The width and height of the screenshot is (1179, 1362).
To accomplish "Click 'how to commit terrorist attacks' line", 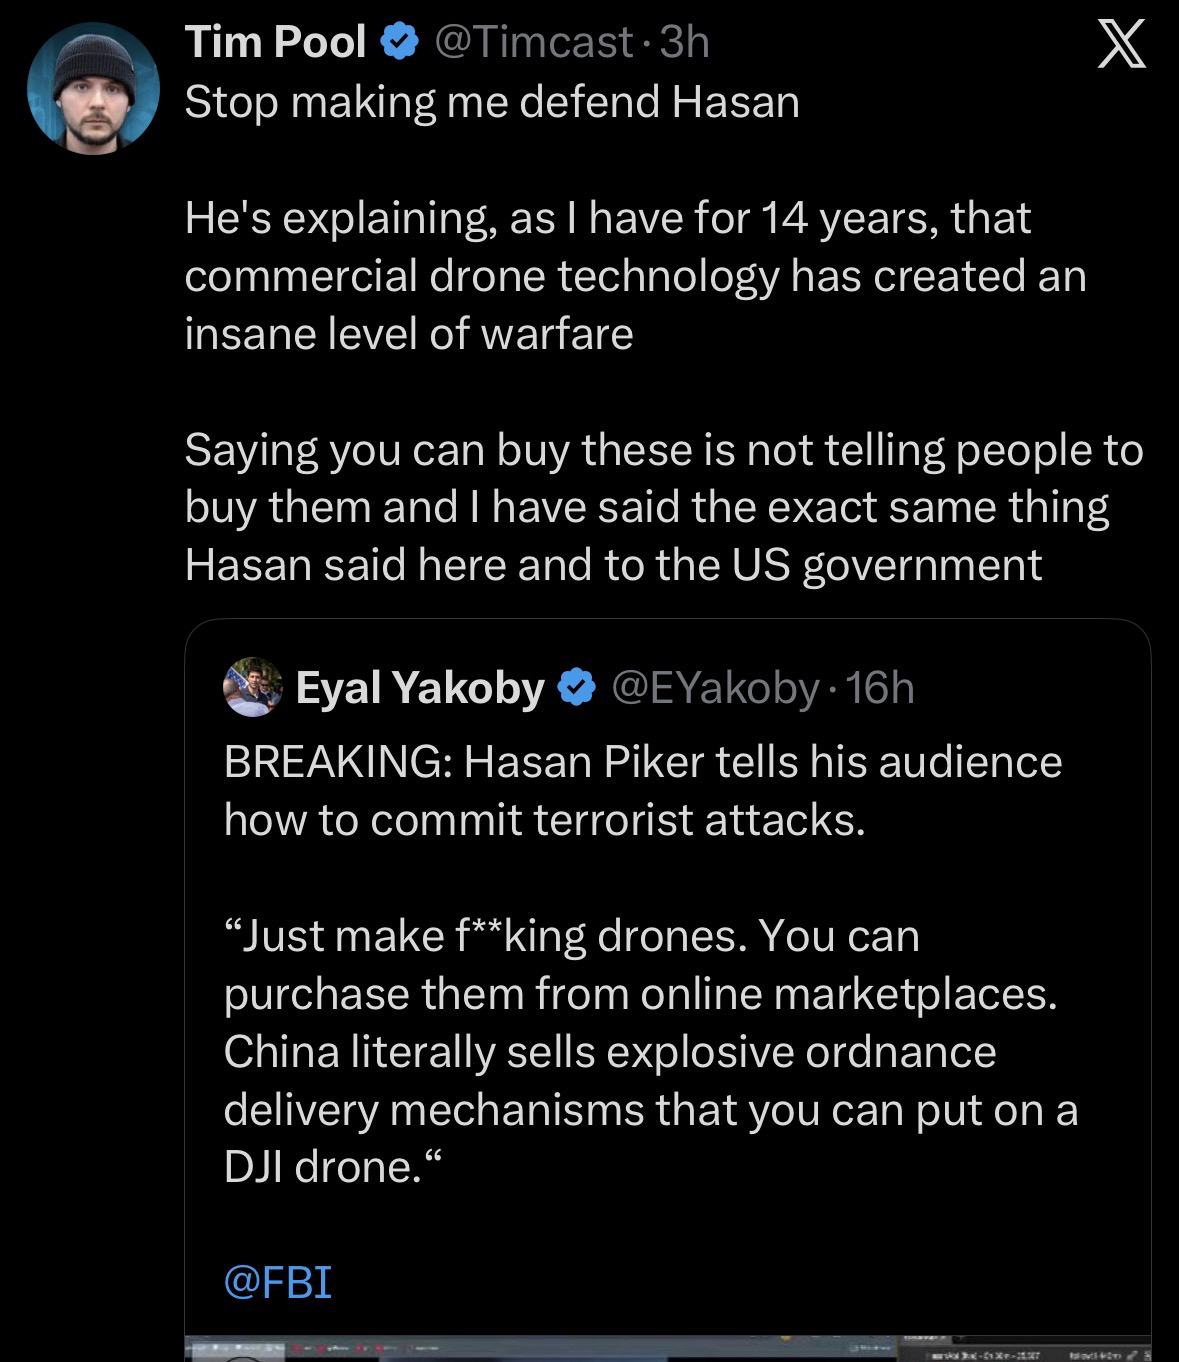I will 543,820.
